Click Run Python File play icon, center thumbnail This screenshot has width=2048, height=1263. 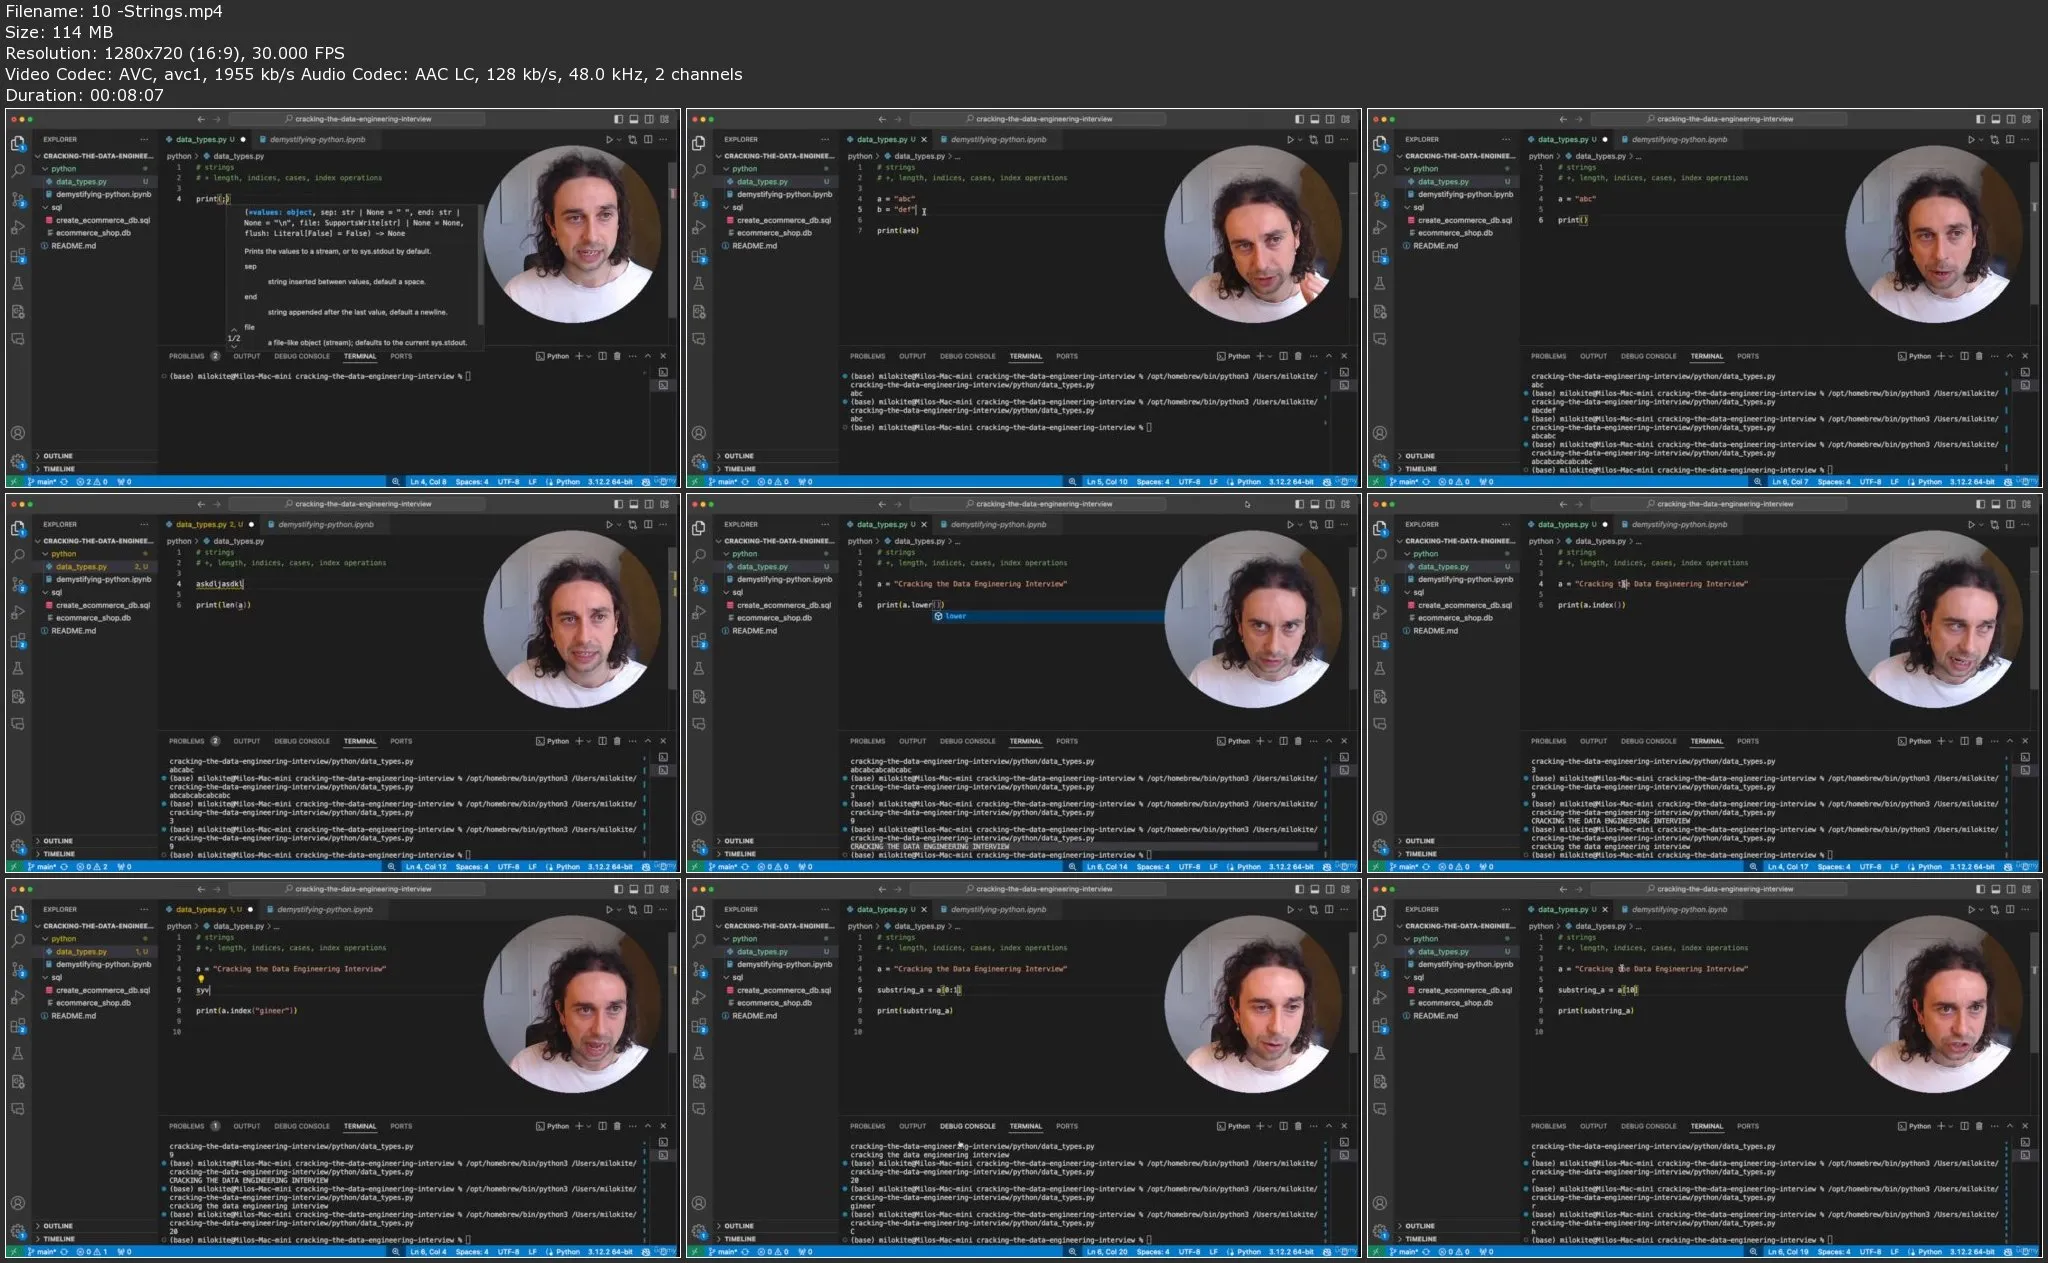pos(1290,524)
